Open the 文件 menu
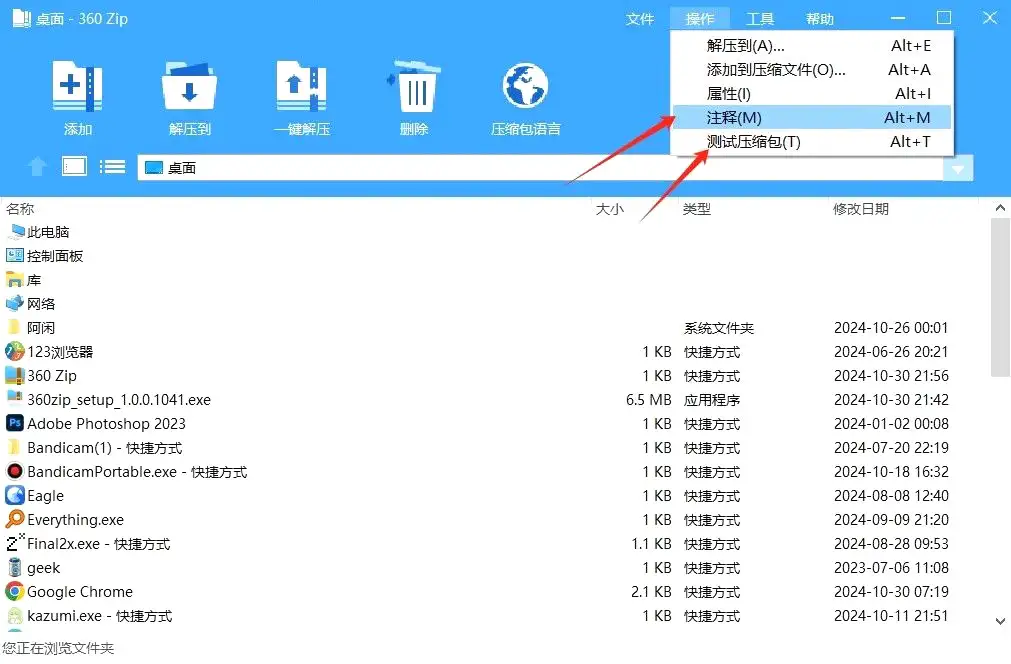Image resolution: width=1011 pixels, height=664 pixels. [640, 19]
